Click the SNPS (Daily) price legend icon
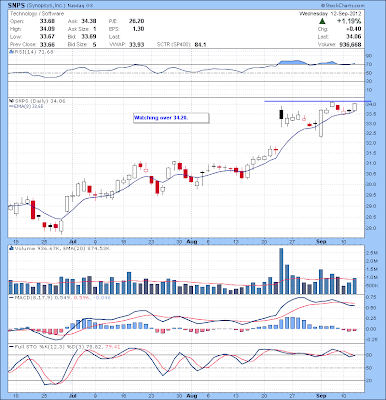This screenshot has height=400, width=386. [x=11, y=101]
